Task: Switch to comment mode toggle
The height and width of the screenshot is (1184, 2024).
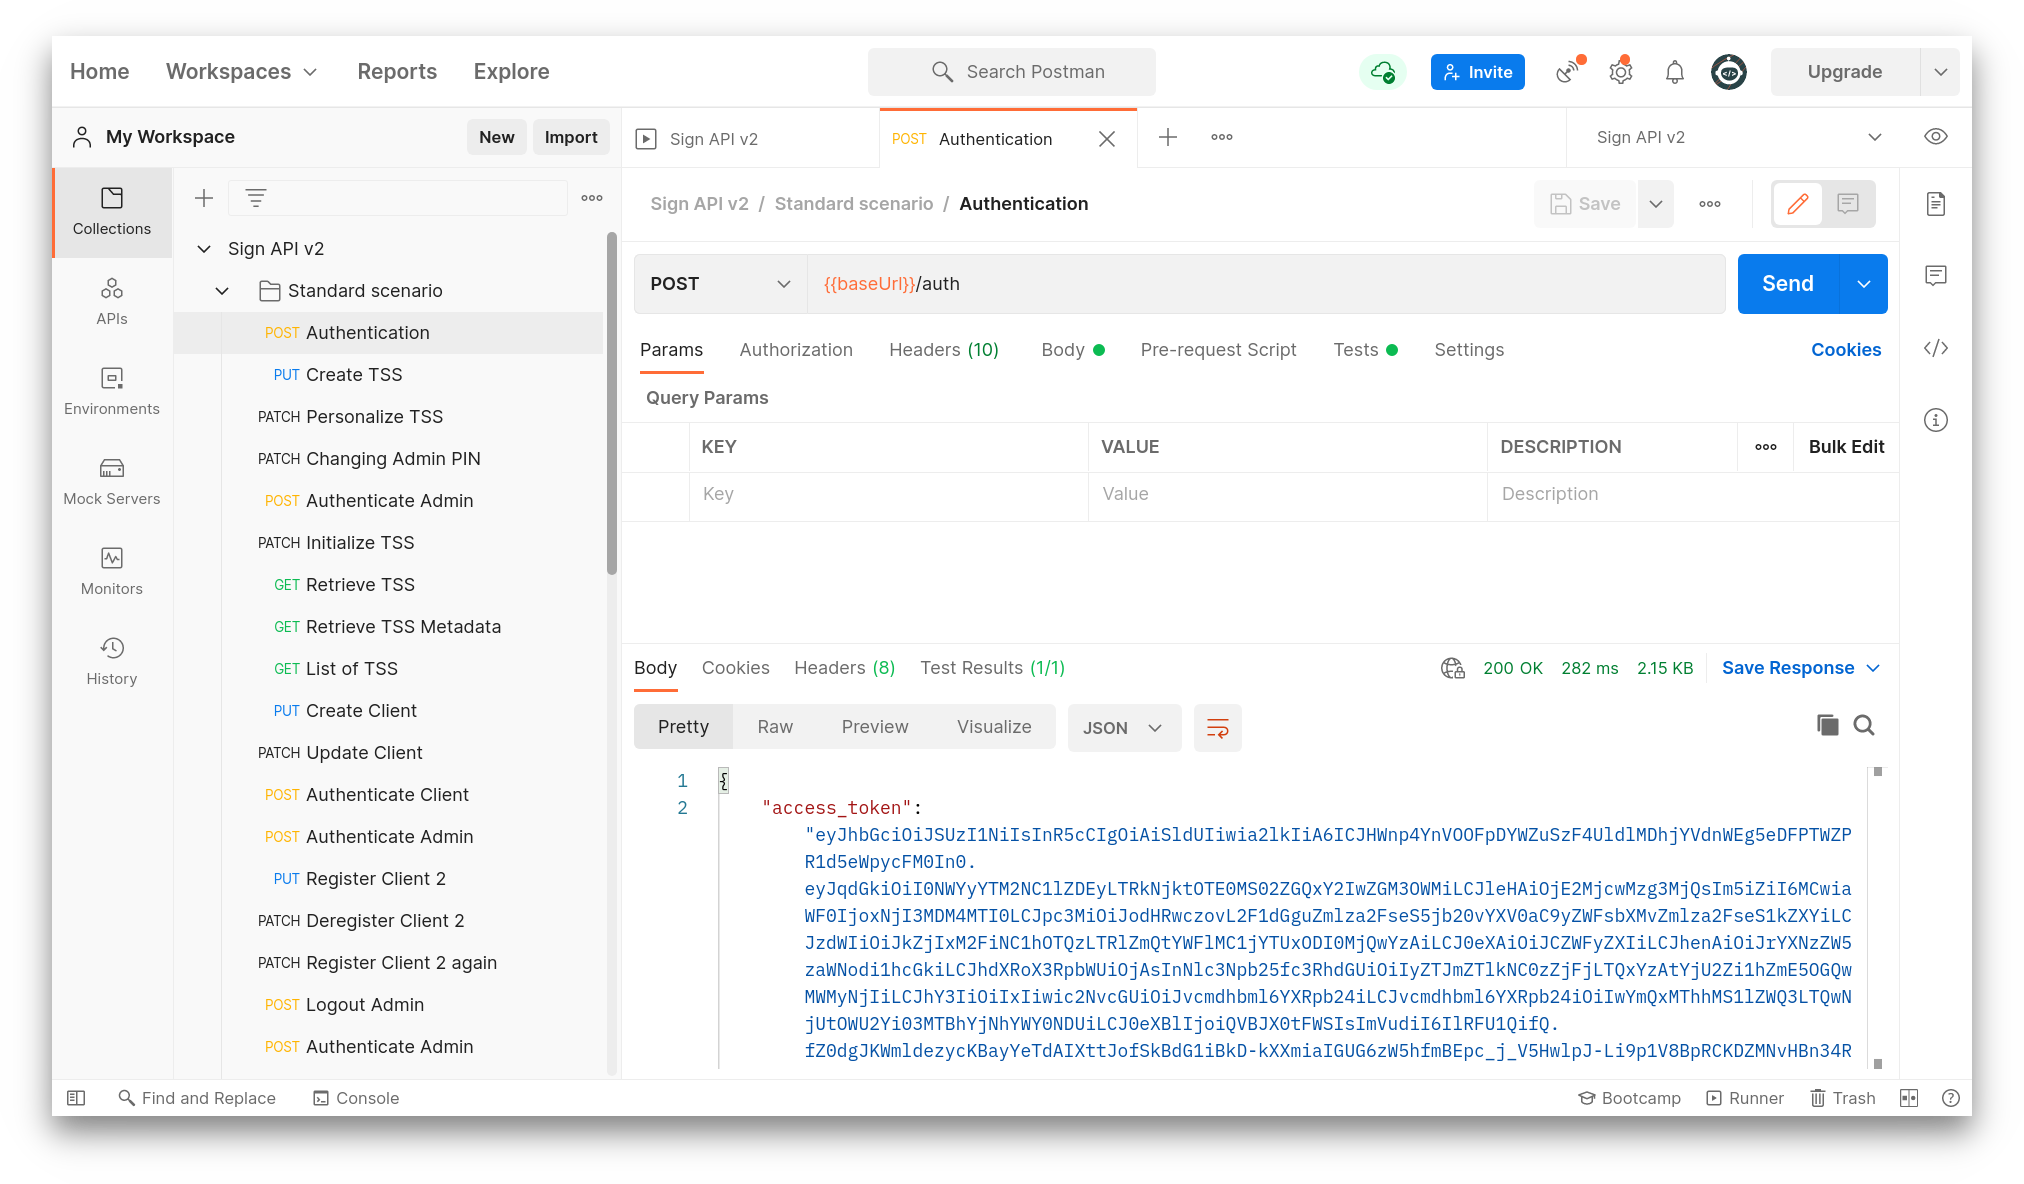Action: (x=1847, y=204)
